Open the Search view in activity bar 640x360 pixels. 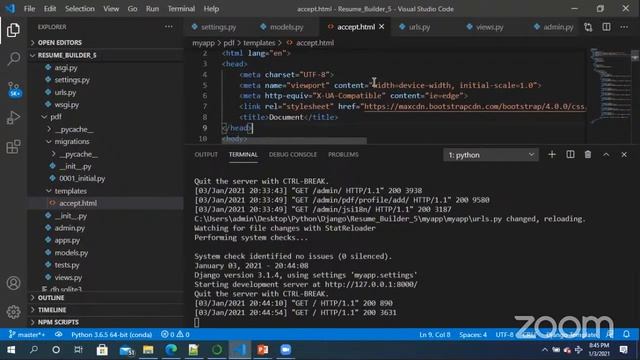pyautogui.click(x=13, y=59)
